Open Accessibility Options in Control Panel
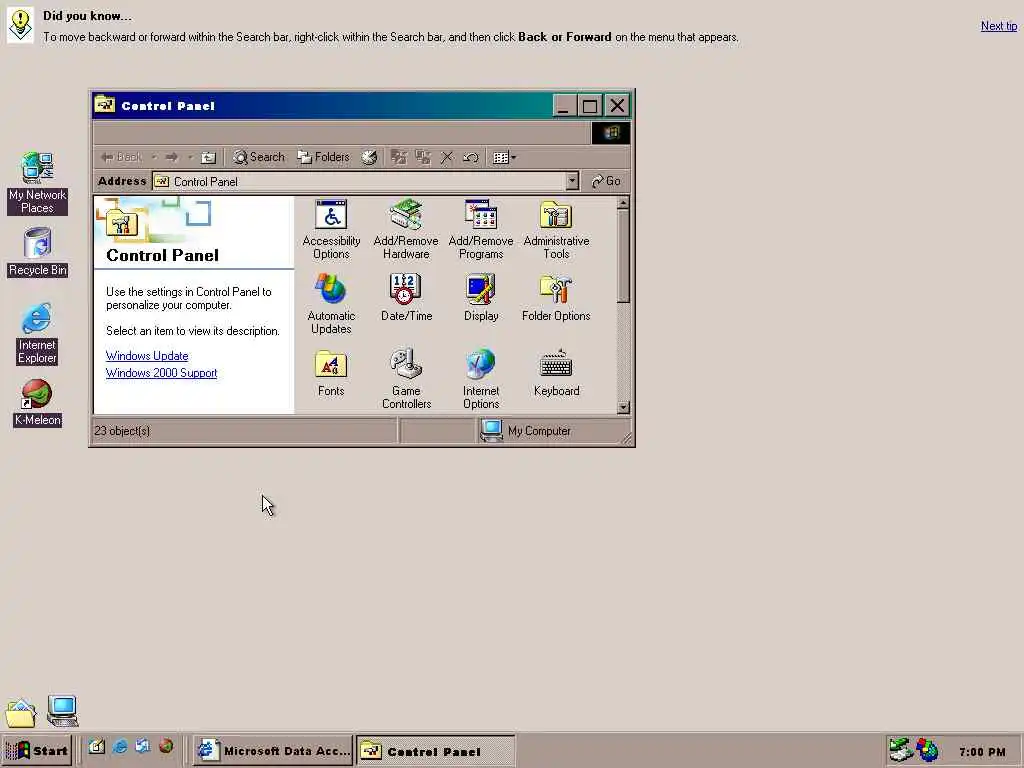This screenshot has width=1024, height=768. pos(331,229)
